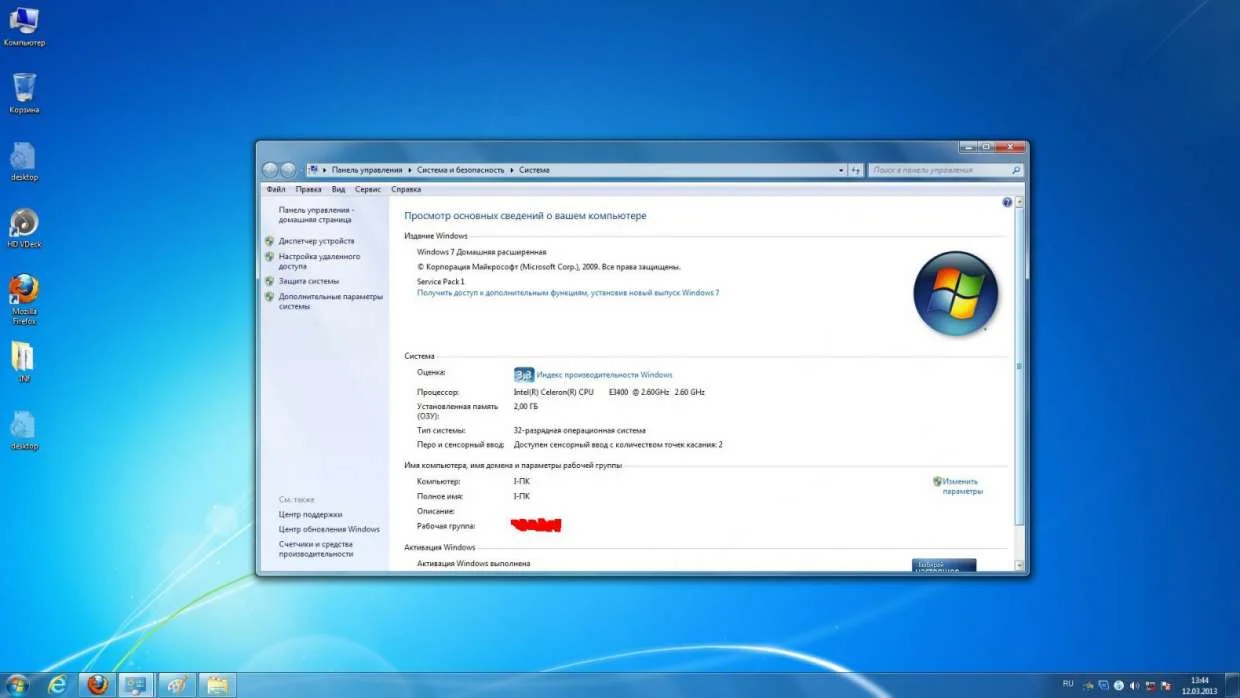Launch Firefox from the taskbar
Screen dimensions: 1240x698
point(97,685)
